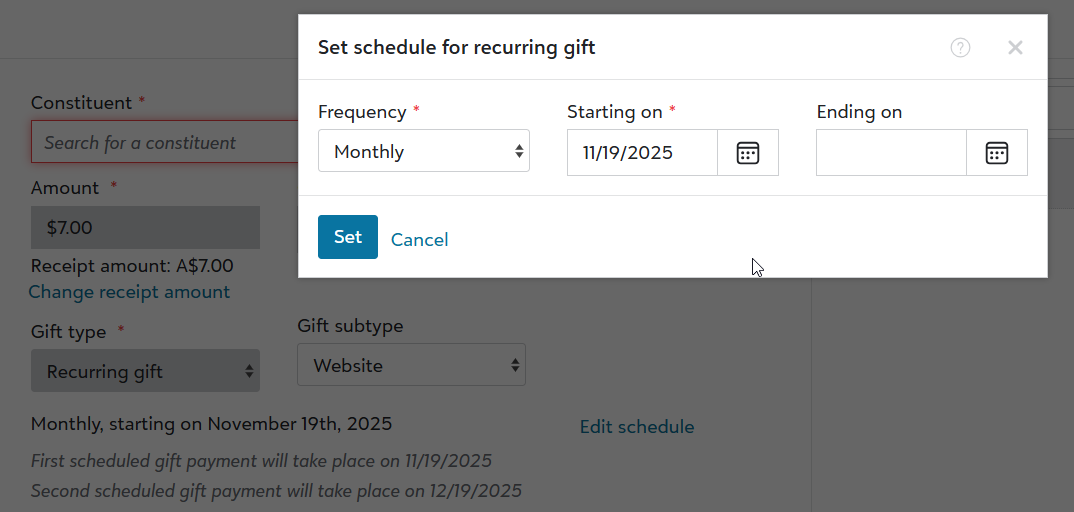Screen dimensions: 1074x512
Task: Click the Edit schedule link
Action: (x=637, y=427)
